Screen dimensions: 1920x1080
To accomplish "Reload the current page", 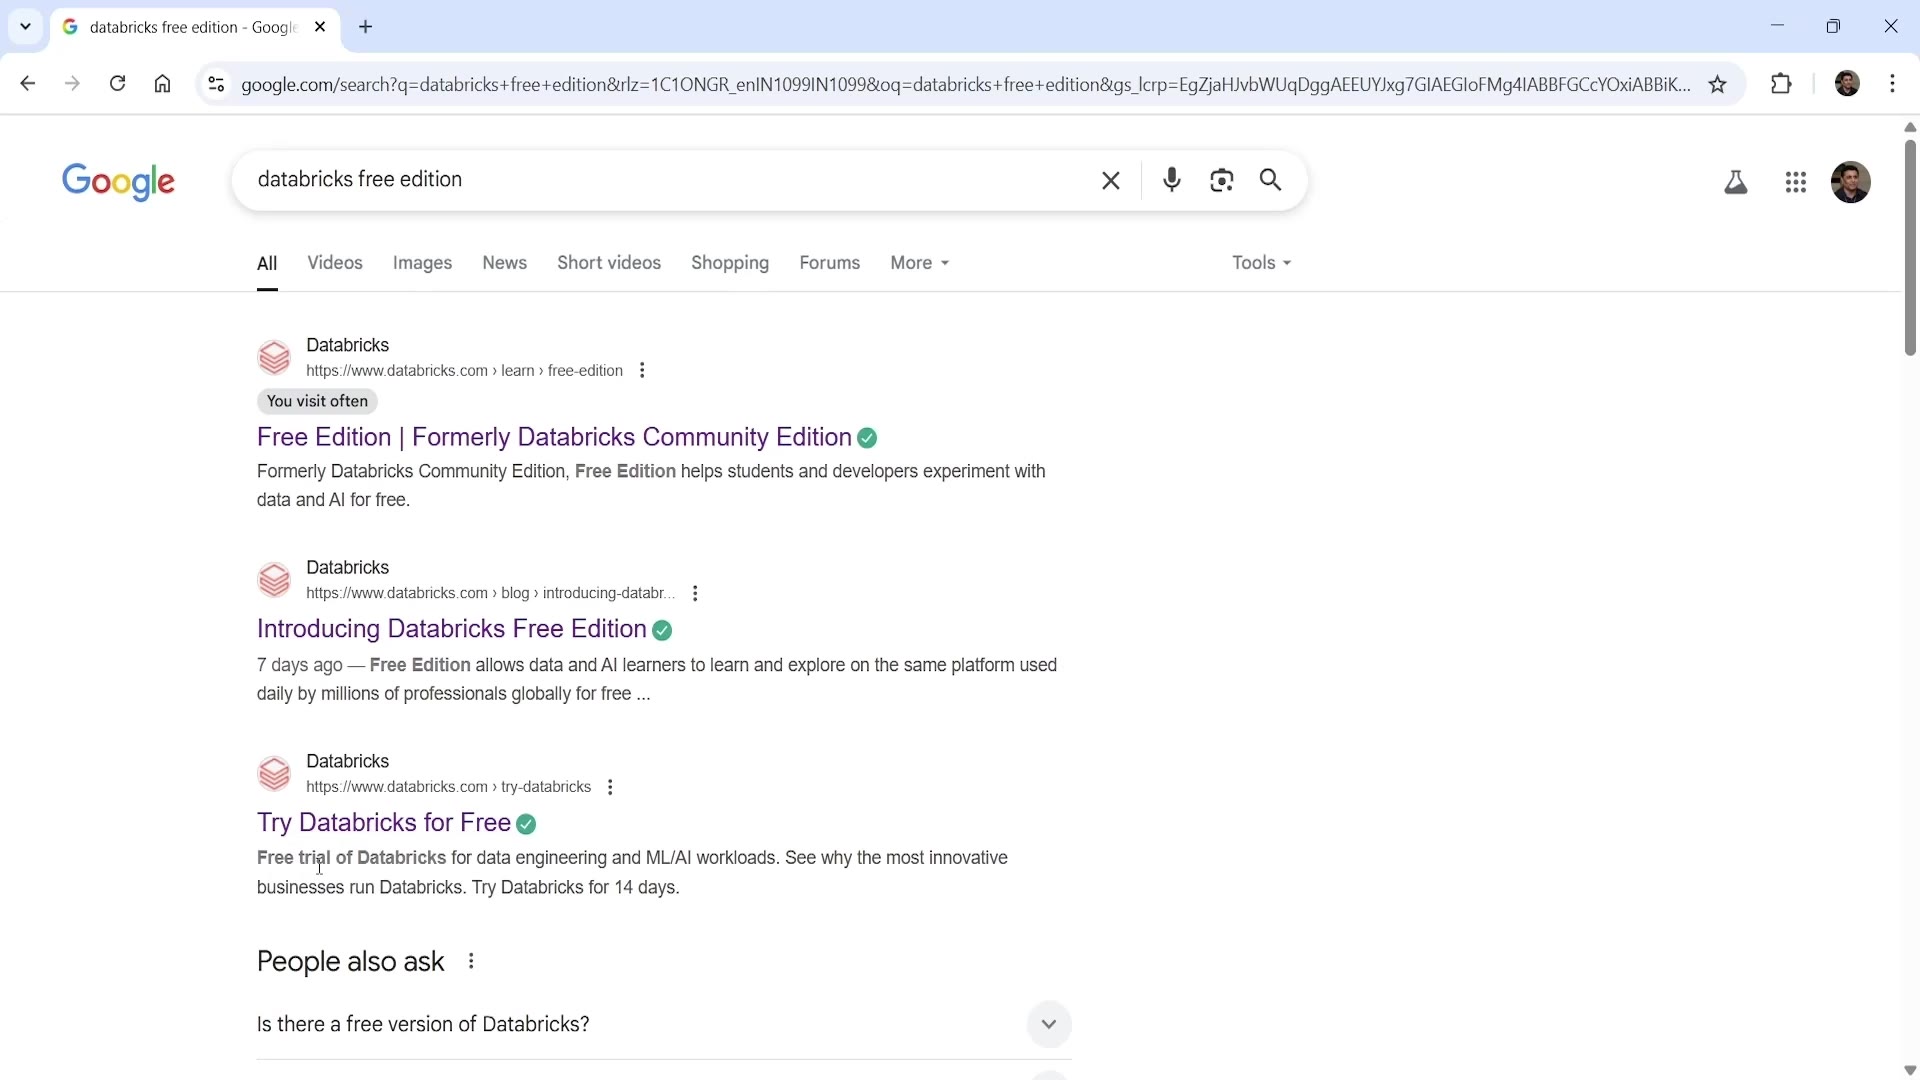I will pyautogui.click(x=118, y=84).
